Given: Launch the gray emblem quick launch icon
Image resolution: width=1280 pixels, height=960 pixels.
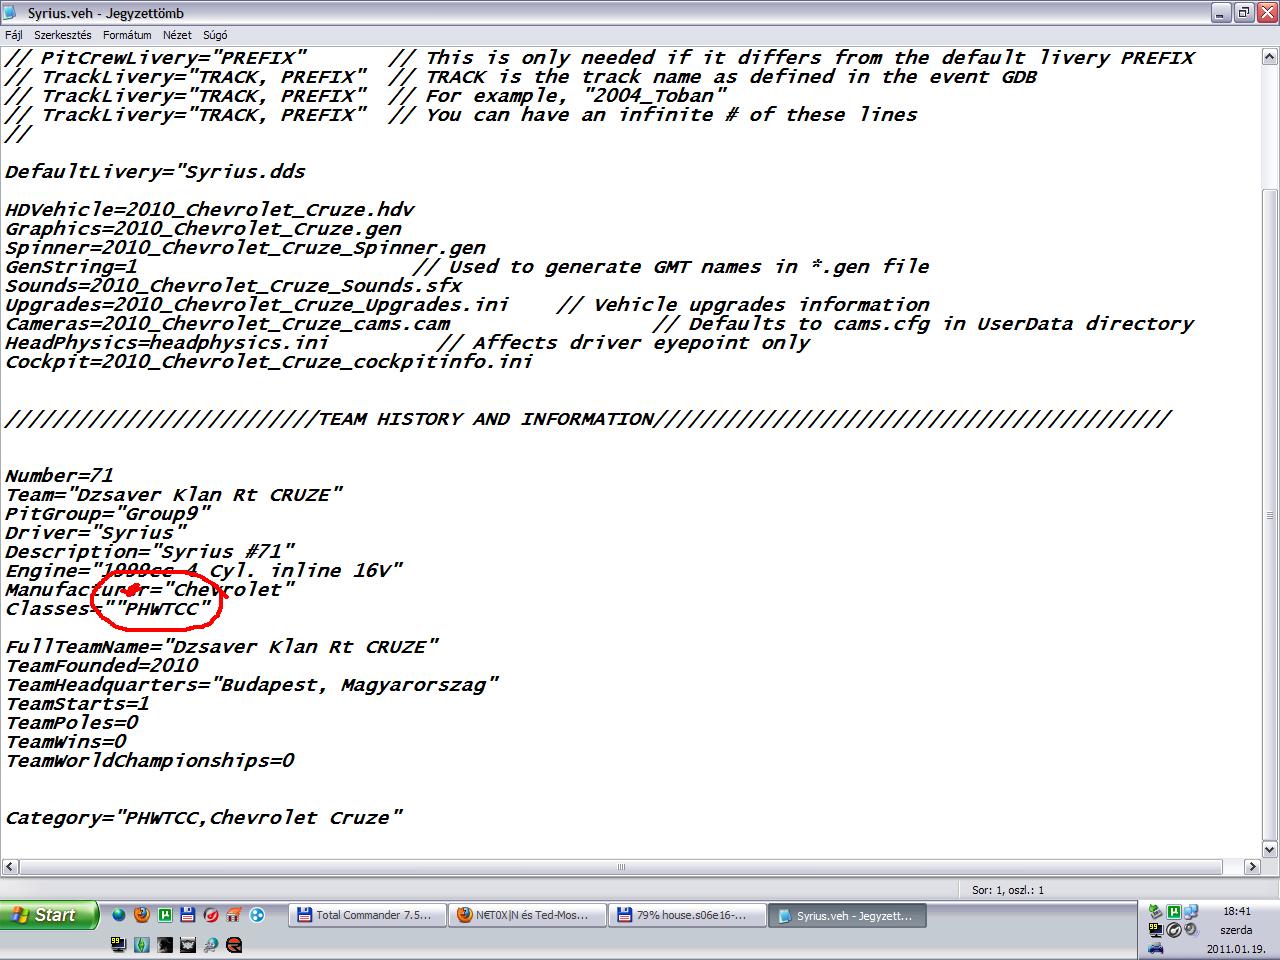Looking at the screenshot, I should [x=188, y=944].
